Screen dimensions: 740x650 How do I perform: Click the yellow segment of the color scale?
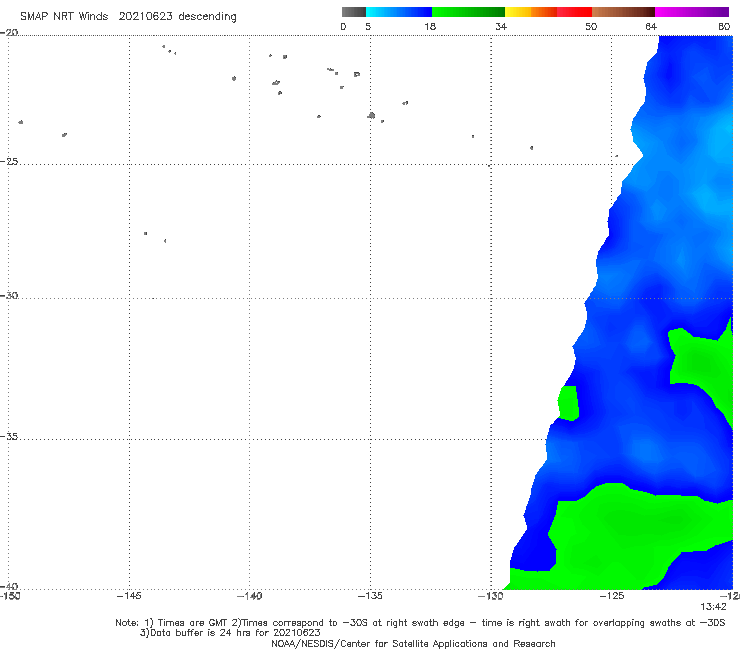click(518, 12)
